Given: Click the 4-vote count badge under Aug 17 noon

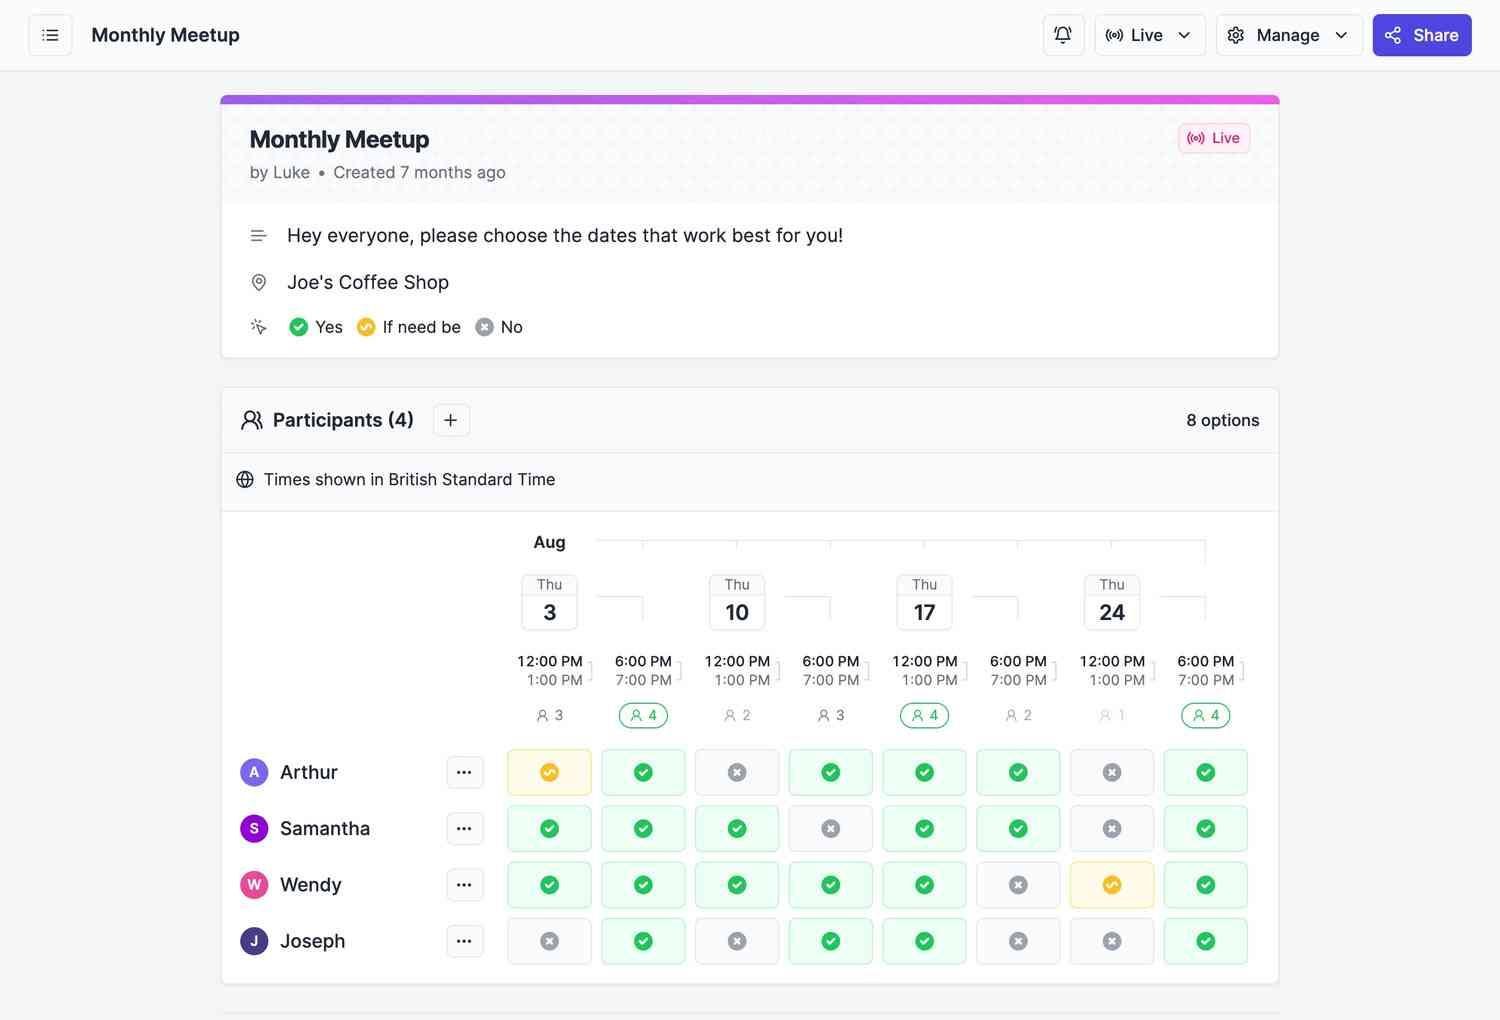Looking at the screenshot, I should tap(924, 715).
